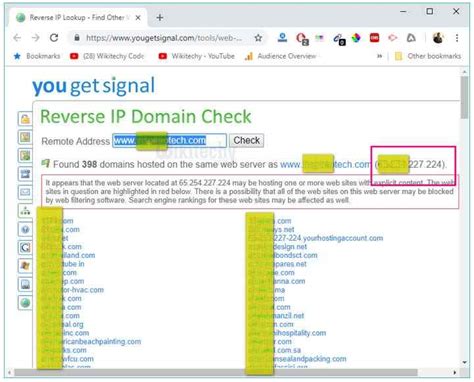Click the profile avatar in toolbar

(438, 38)
